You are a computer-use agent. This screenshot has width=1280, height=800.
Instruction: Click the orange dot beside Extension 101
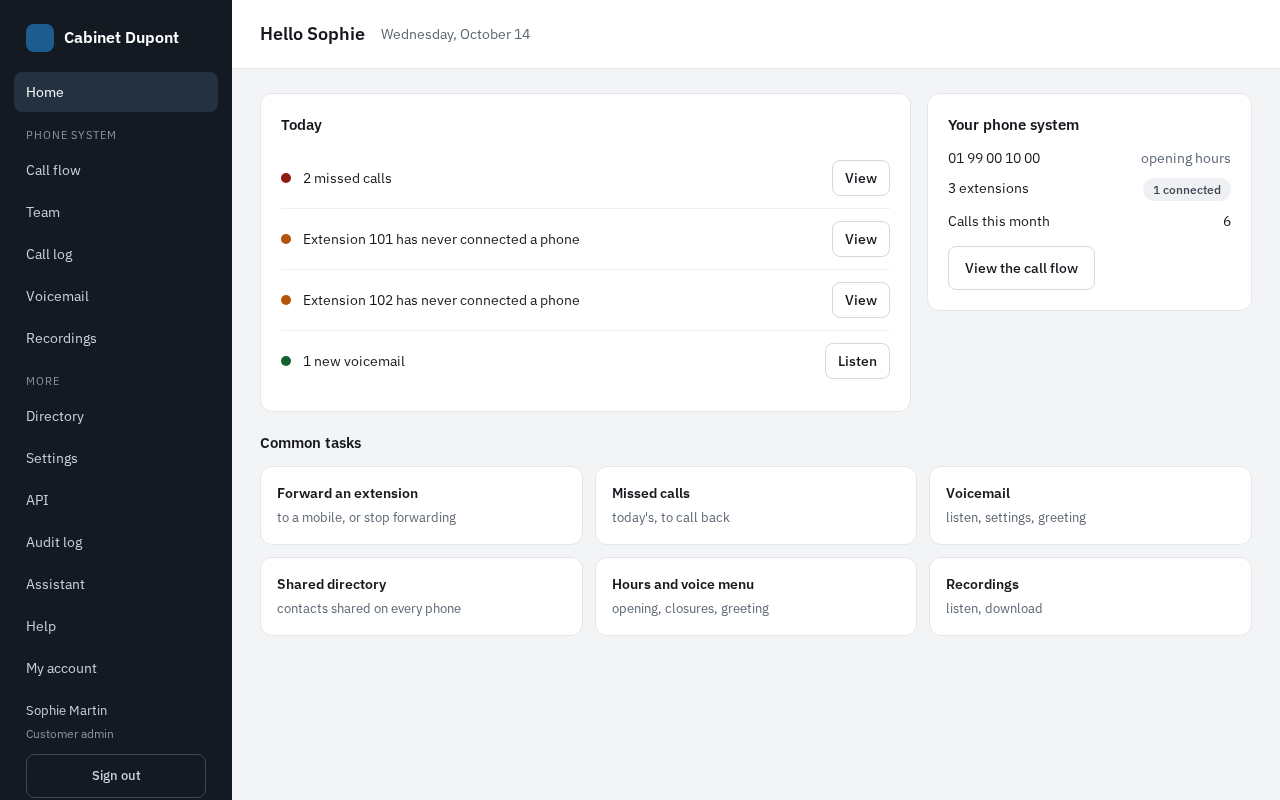tap(286, 239)
